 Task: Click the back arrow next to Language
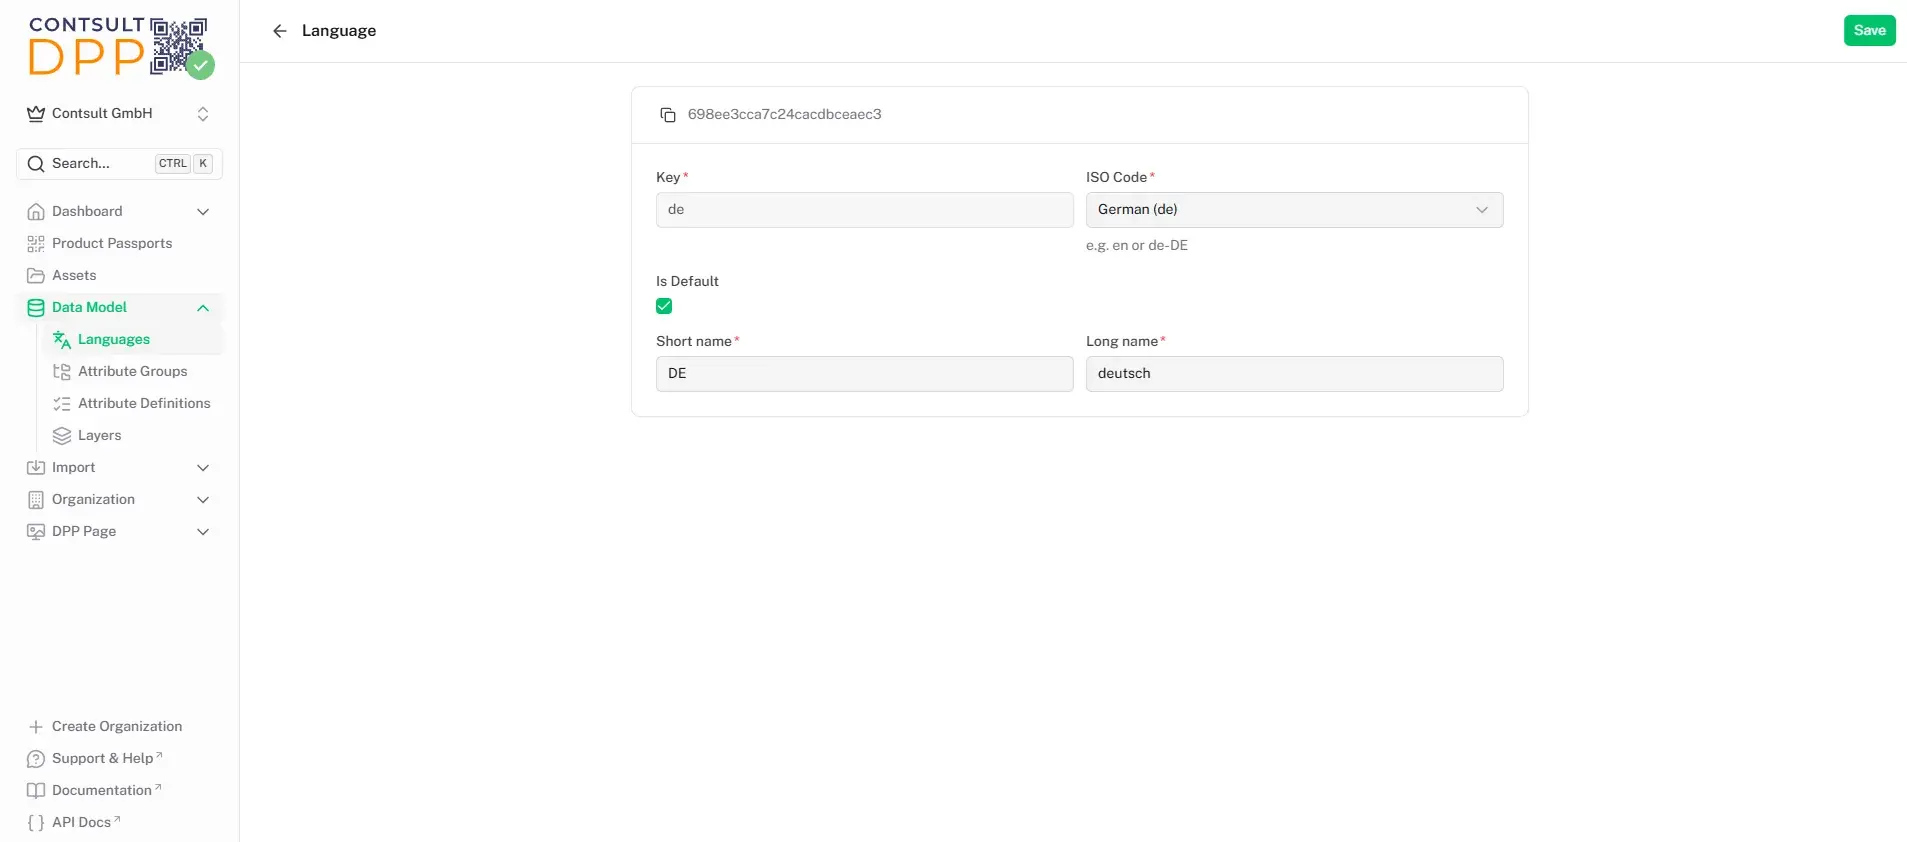coord(280,31)
